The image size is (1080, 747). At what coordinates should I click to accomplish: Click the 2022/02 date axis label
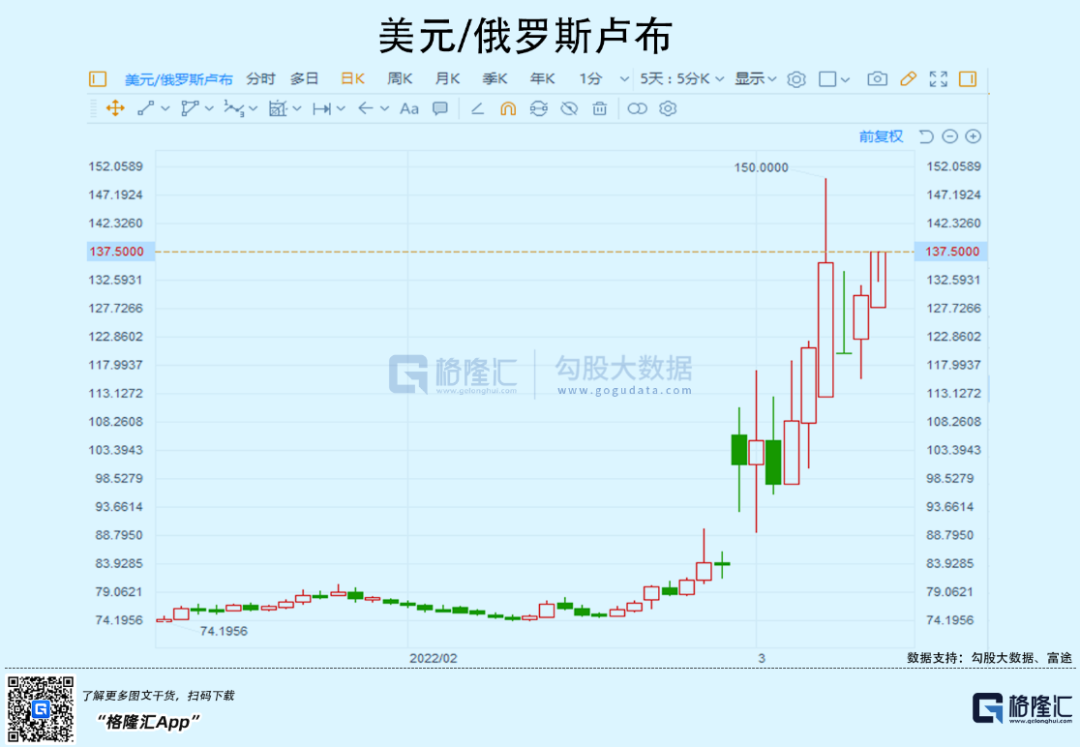tap(433, 658)
